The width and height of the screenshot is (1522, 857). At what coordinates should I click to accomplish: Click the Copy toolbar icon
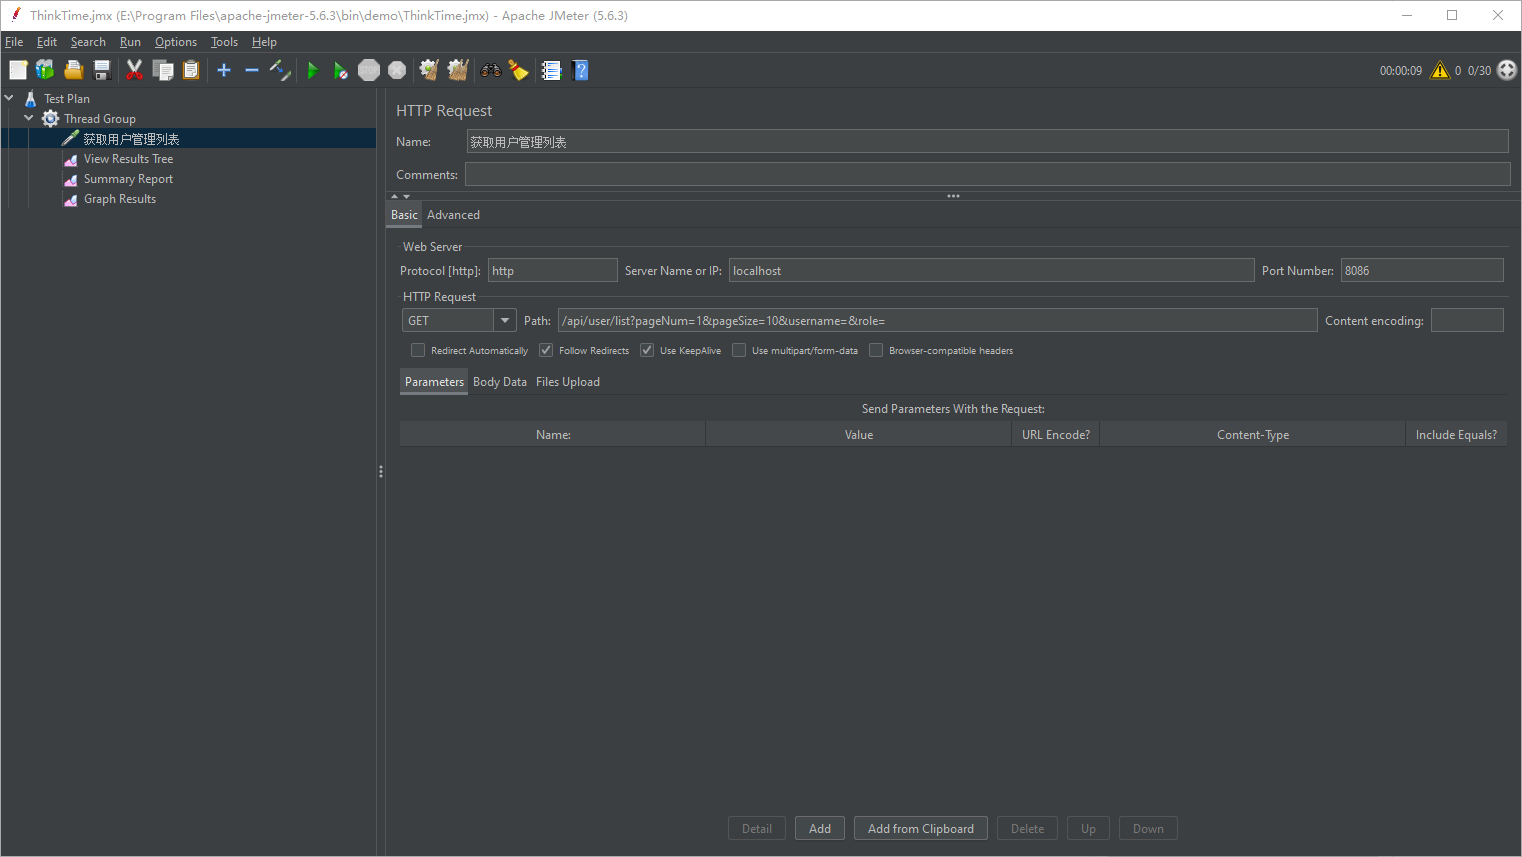tap(163, 70)
